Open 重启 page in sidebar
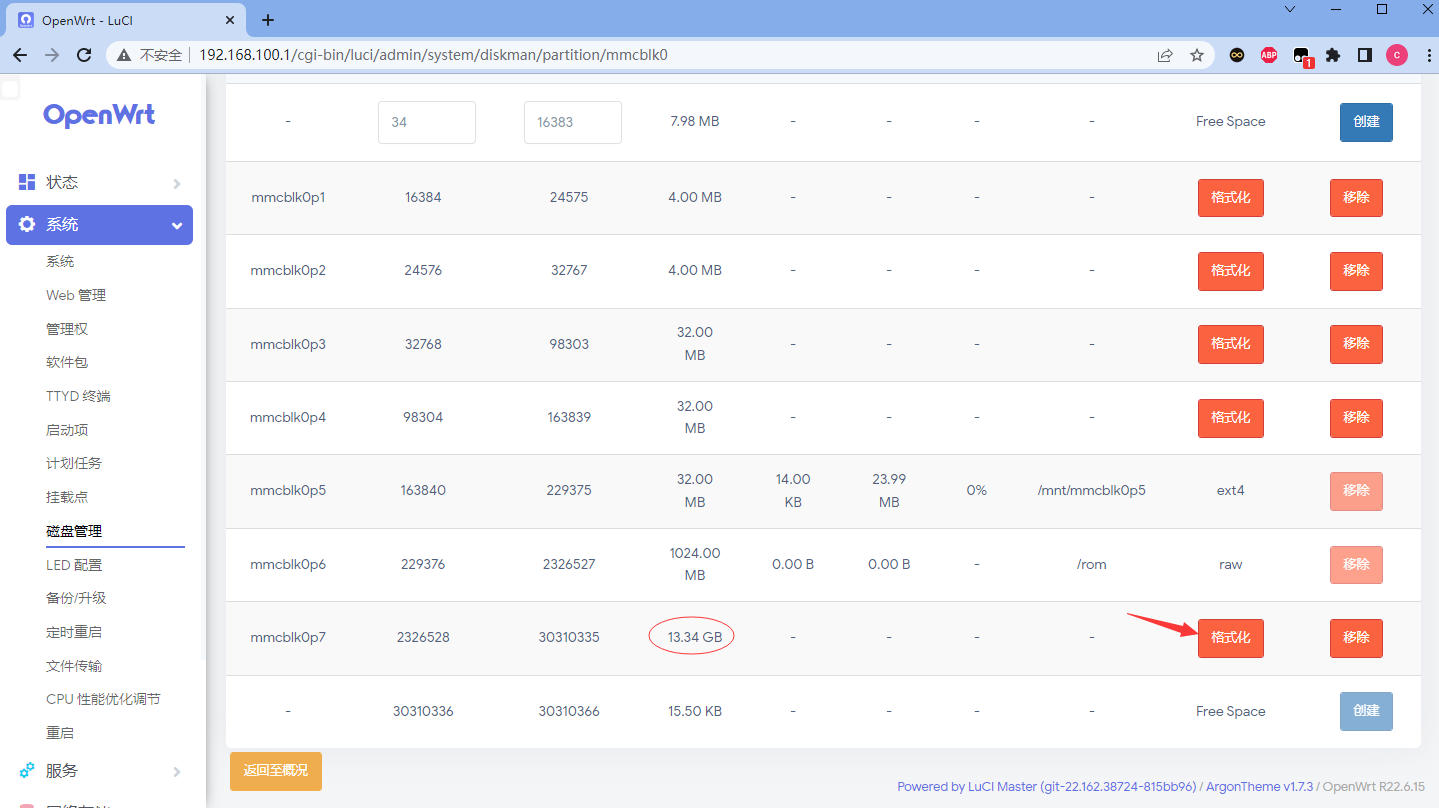Image resolution: width=1439 pixels, height=808 pixels. [60, 733]
